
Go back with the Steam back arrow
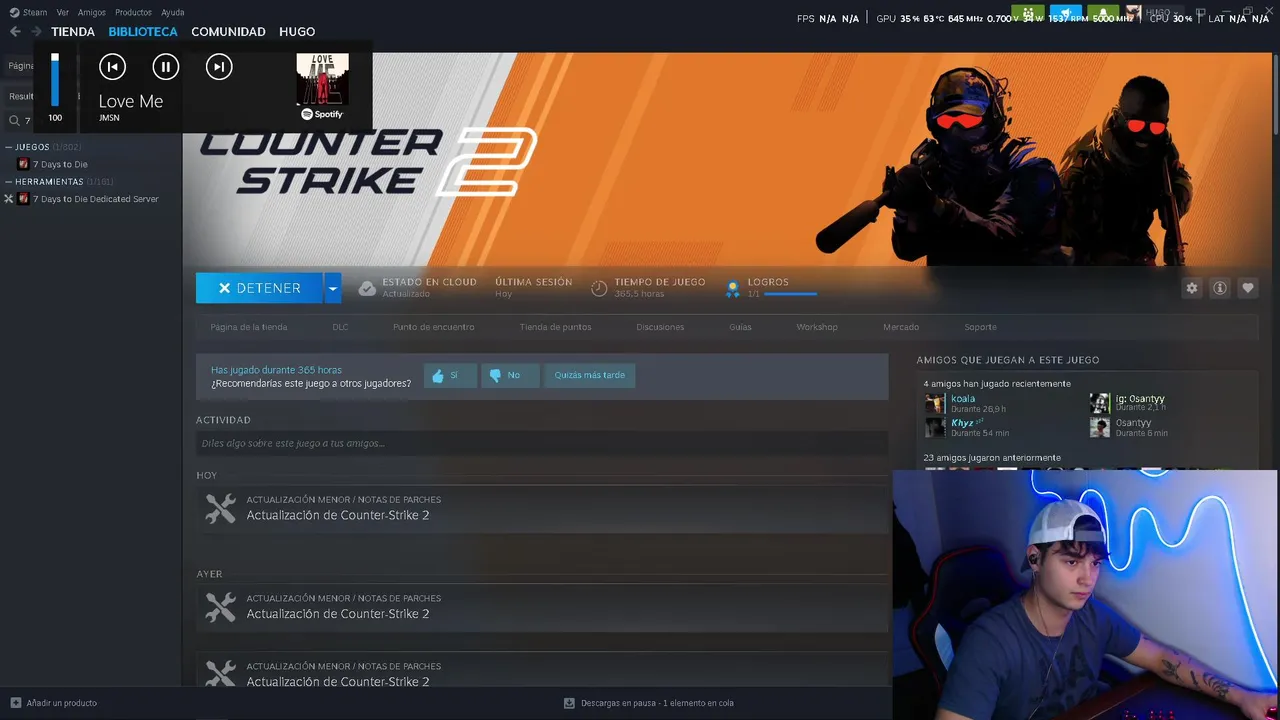[15, 32]
